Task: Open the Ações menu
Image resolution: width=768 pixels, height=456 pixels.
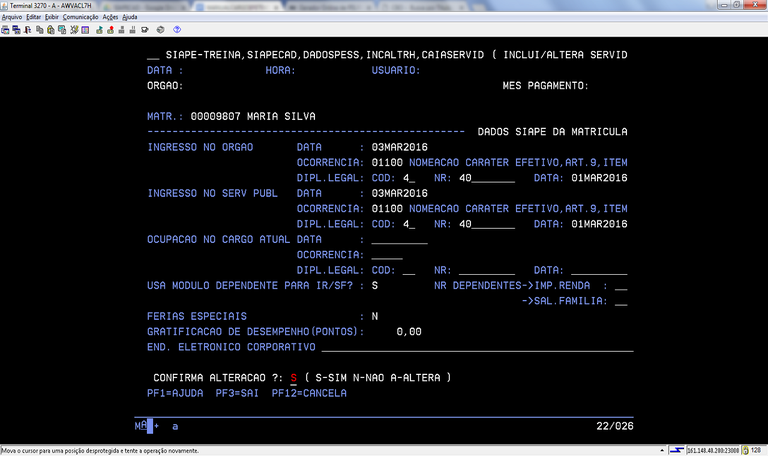Action: pos(110,17)
